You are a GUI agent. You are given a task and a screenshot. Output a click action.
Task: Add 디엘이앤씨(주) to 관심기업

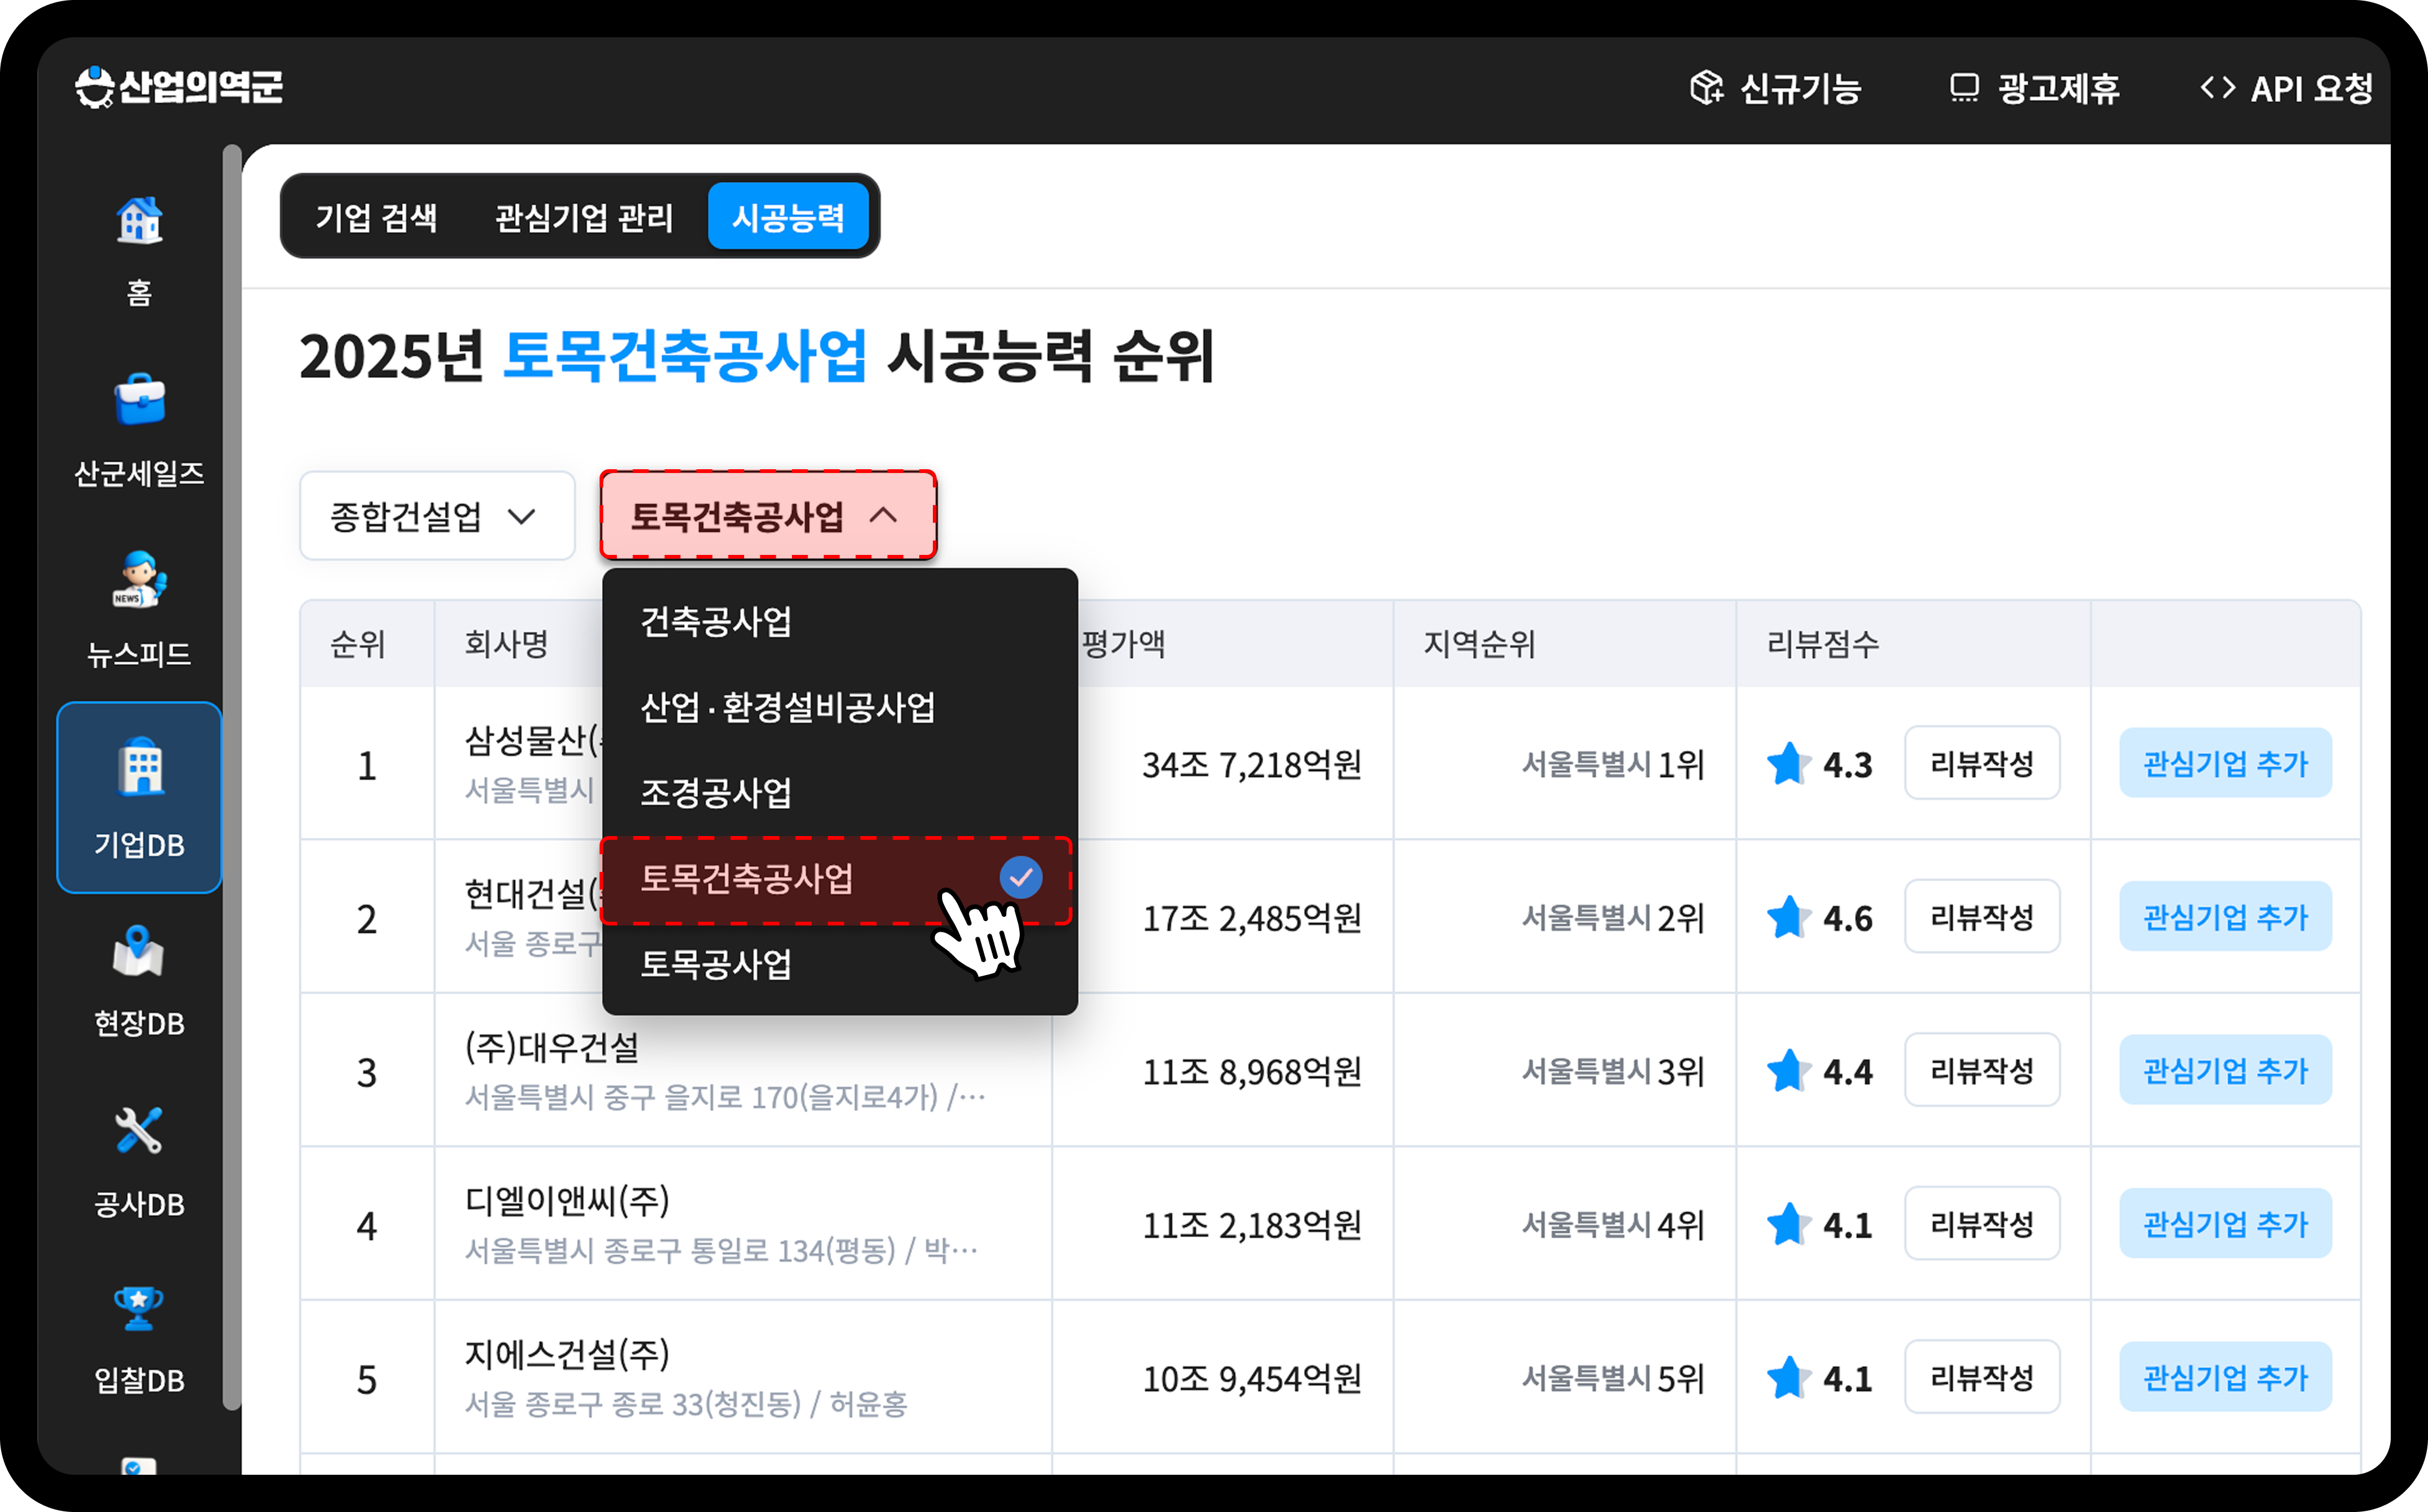pyautogui.click(x=2225, y=1224)
